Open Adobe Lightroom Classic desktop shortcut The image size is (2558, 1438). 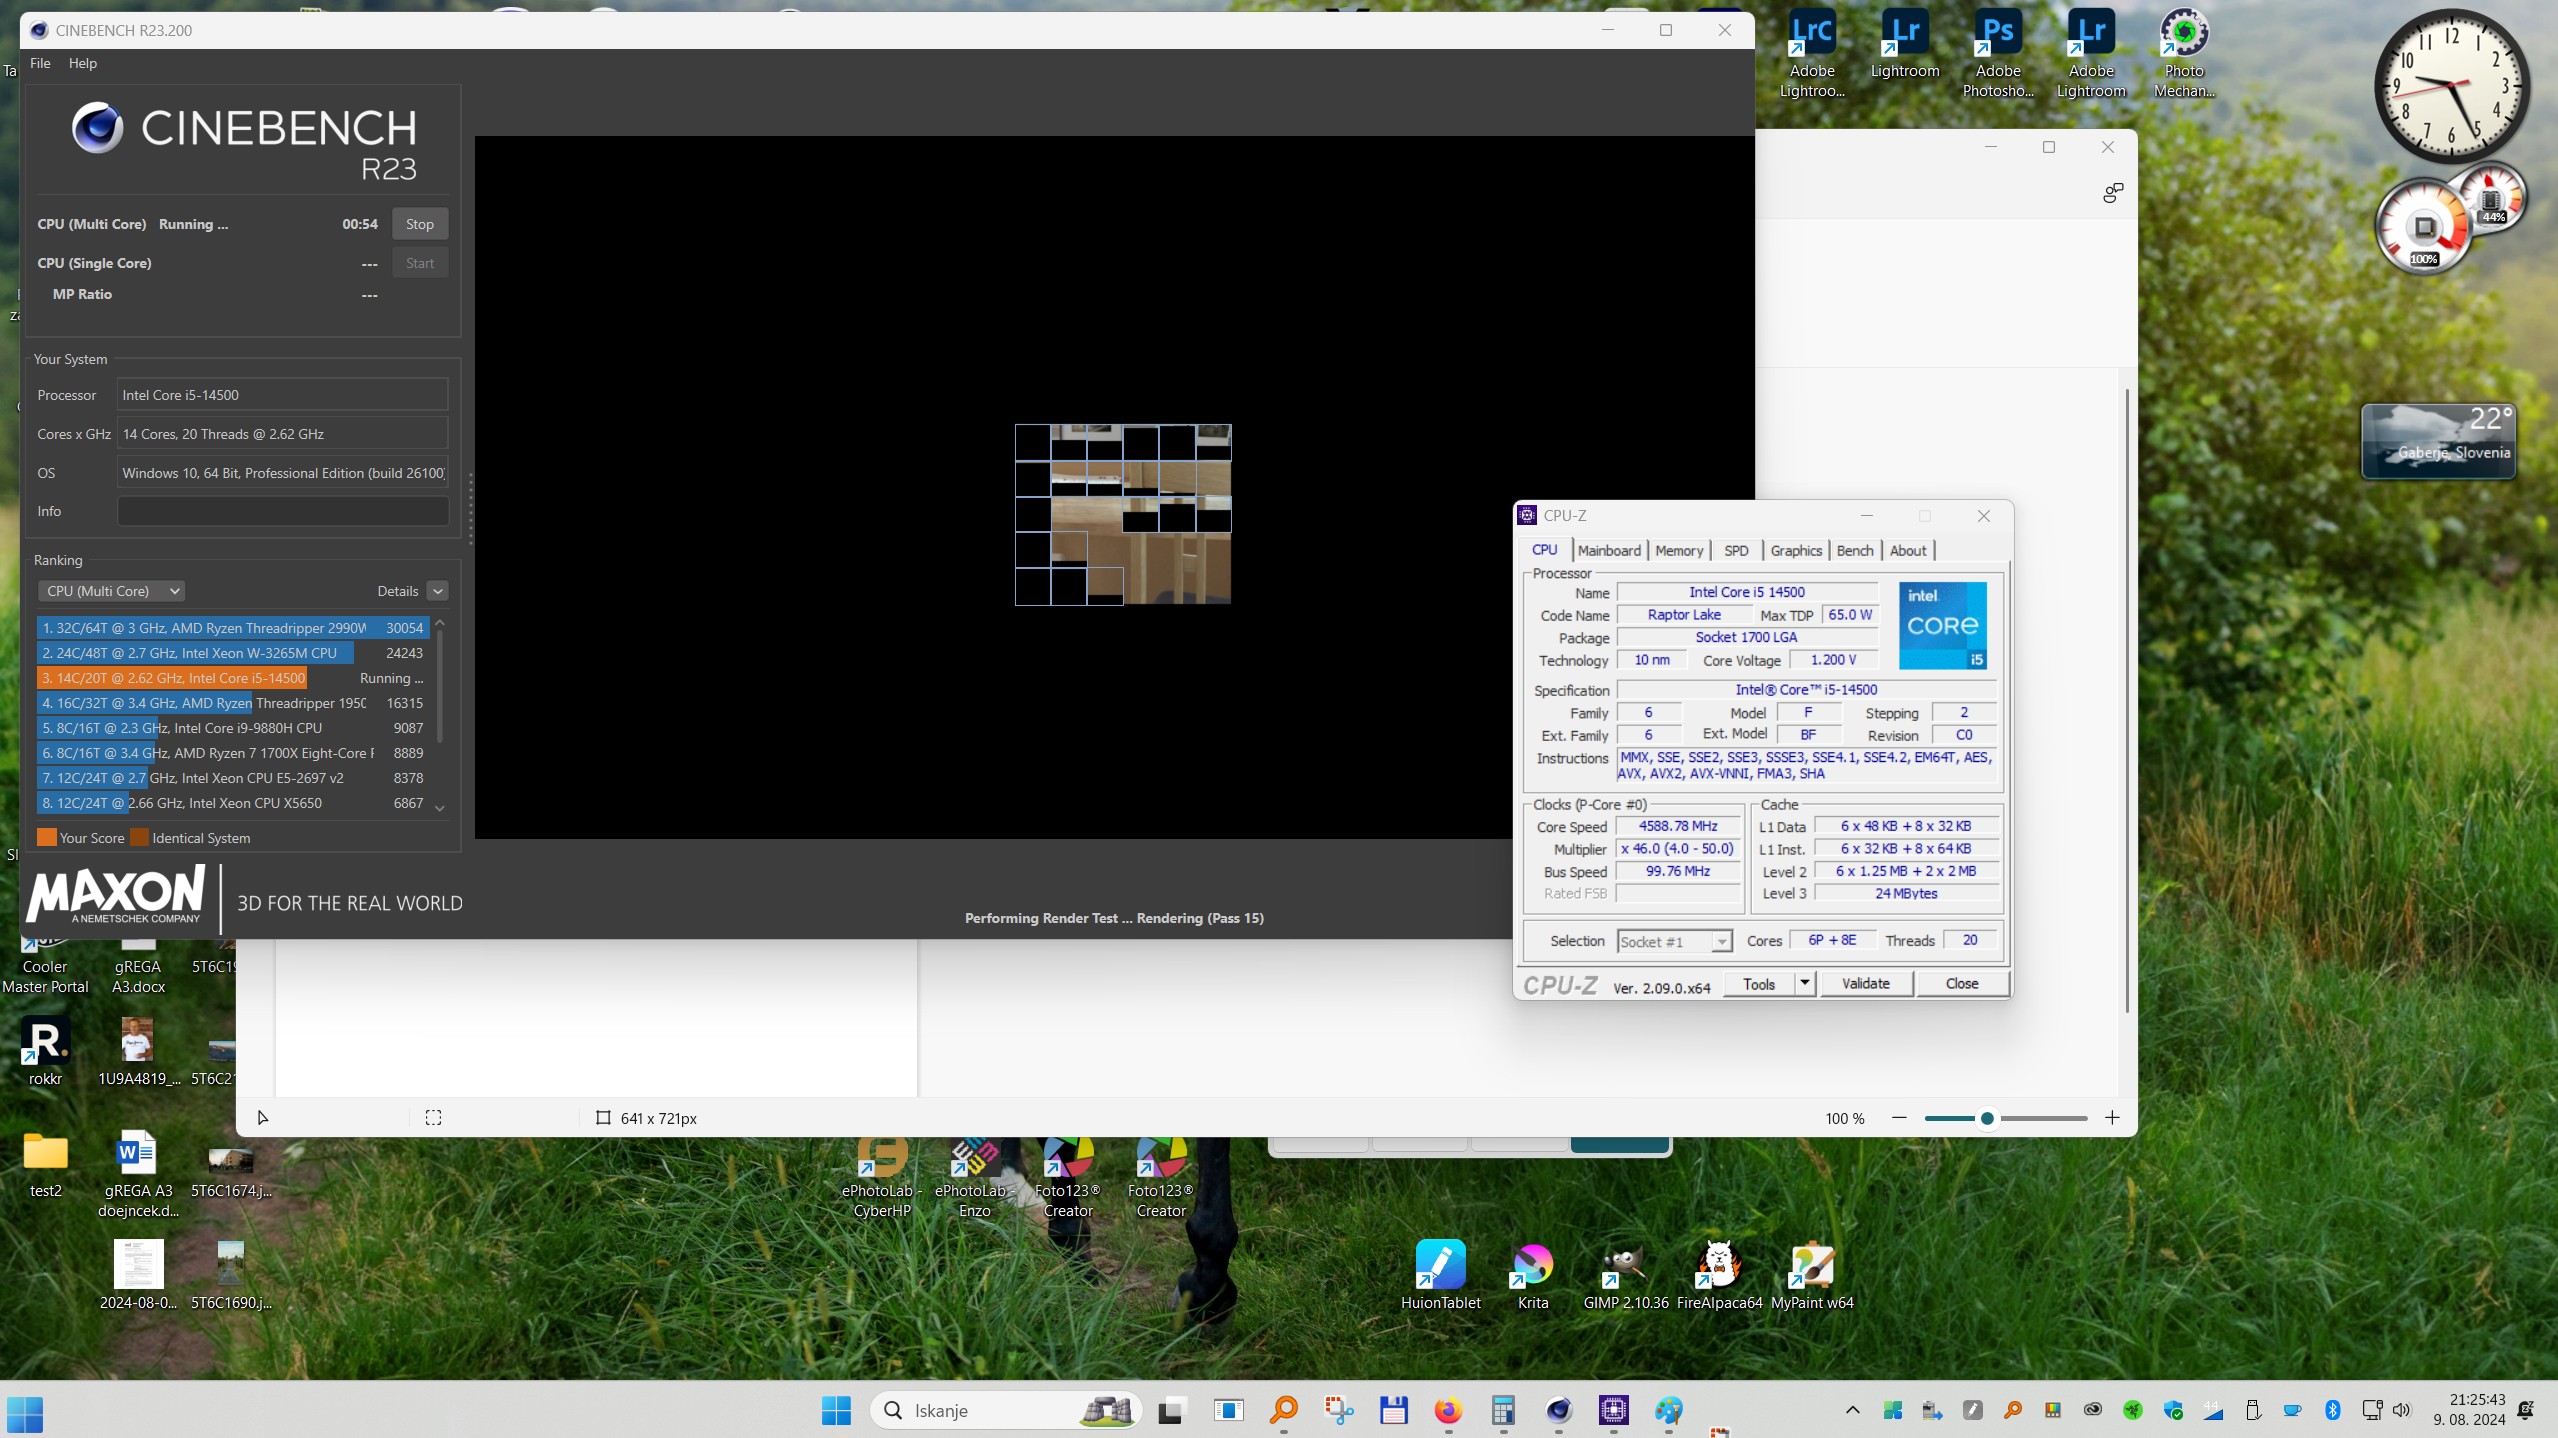[1812, 55]
